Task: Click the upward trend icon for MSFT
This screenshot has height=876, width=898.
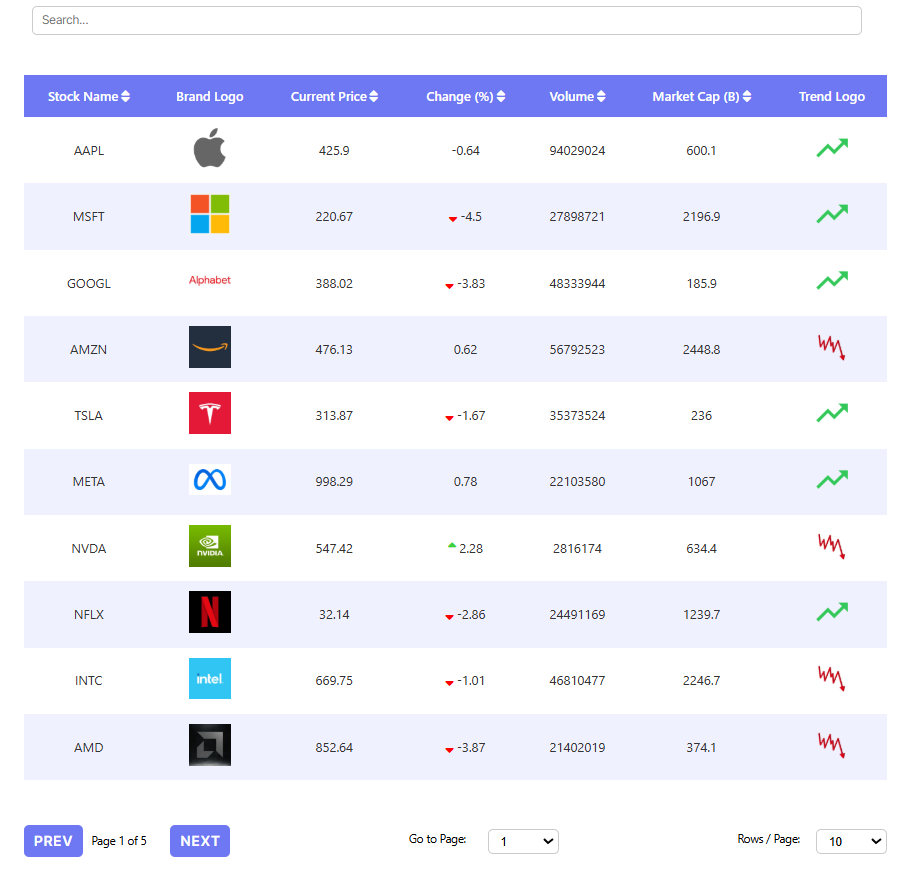Action: coord(832,214)
